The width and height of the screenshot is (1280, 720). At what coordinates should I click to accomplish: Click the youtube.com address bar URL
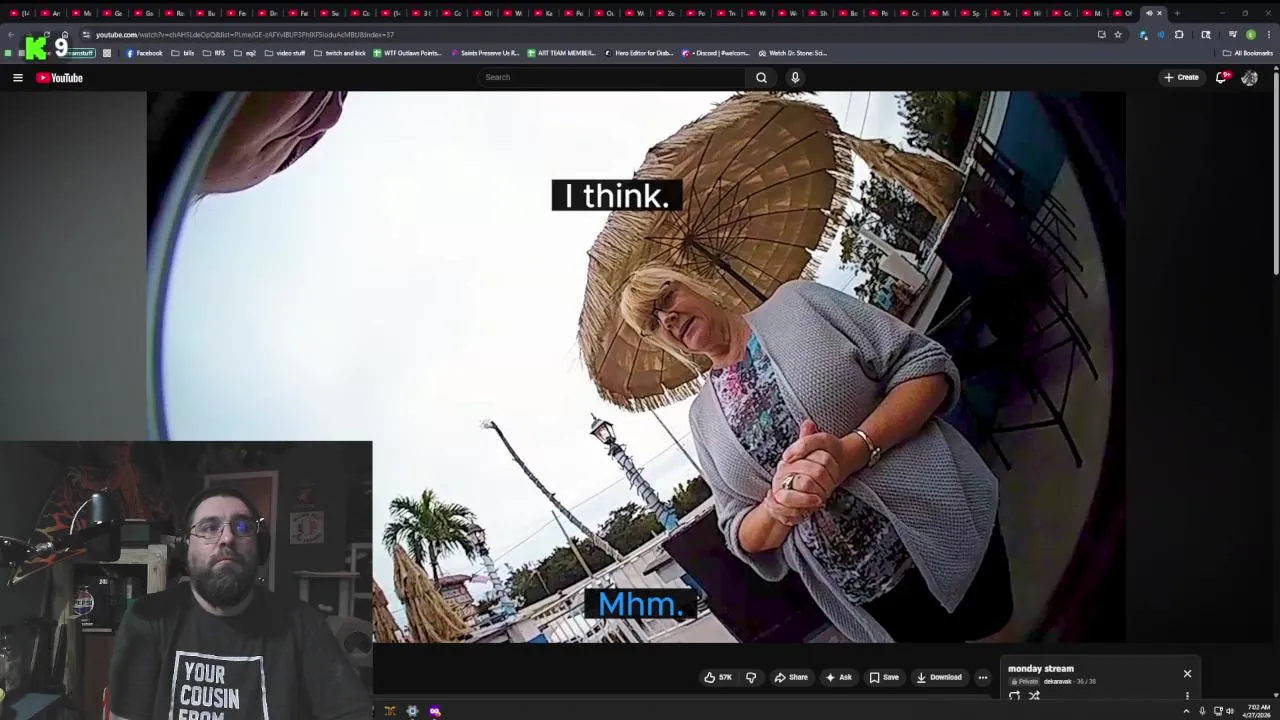(x=245, y=35)
